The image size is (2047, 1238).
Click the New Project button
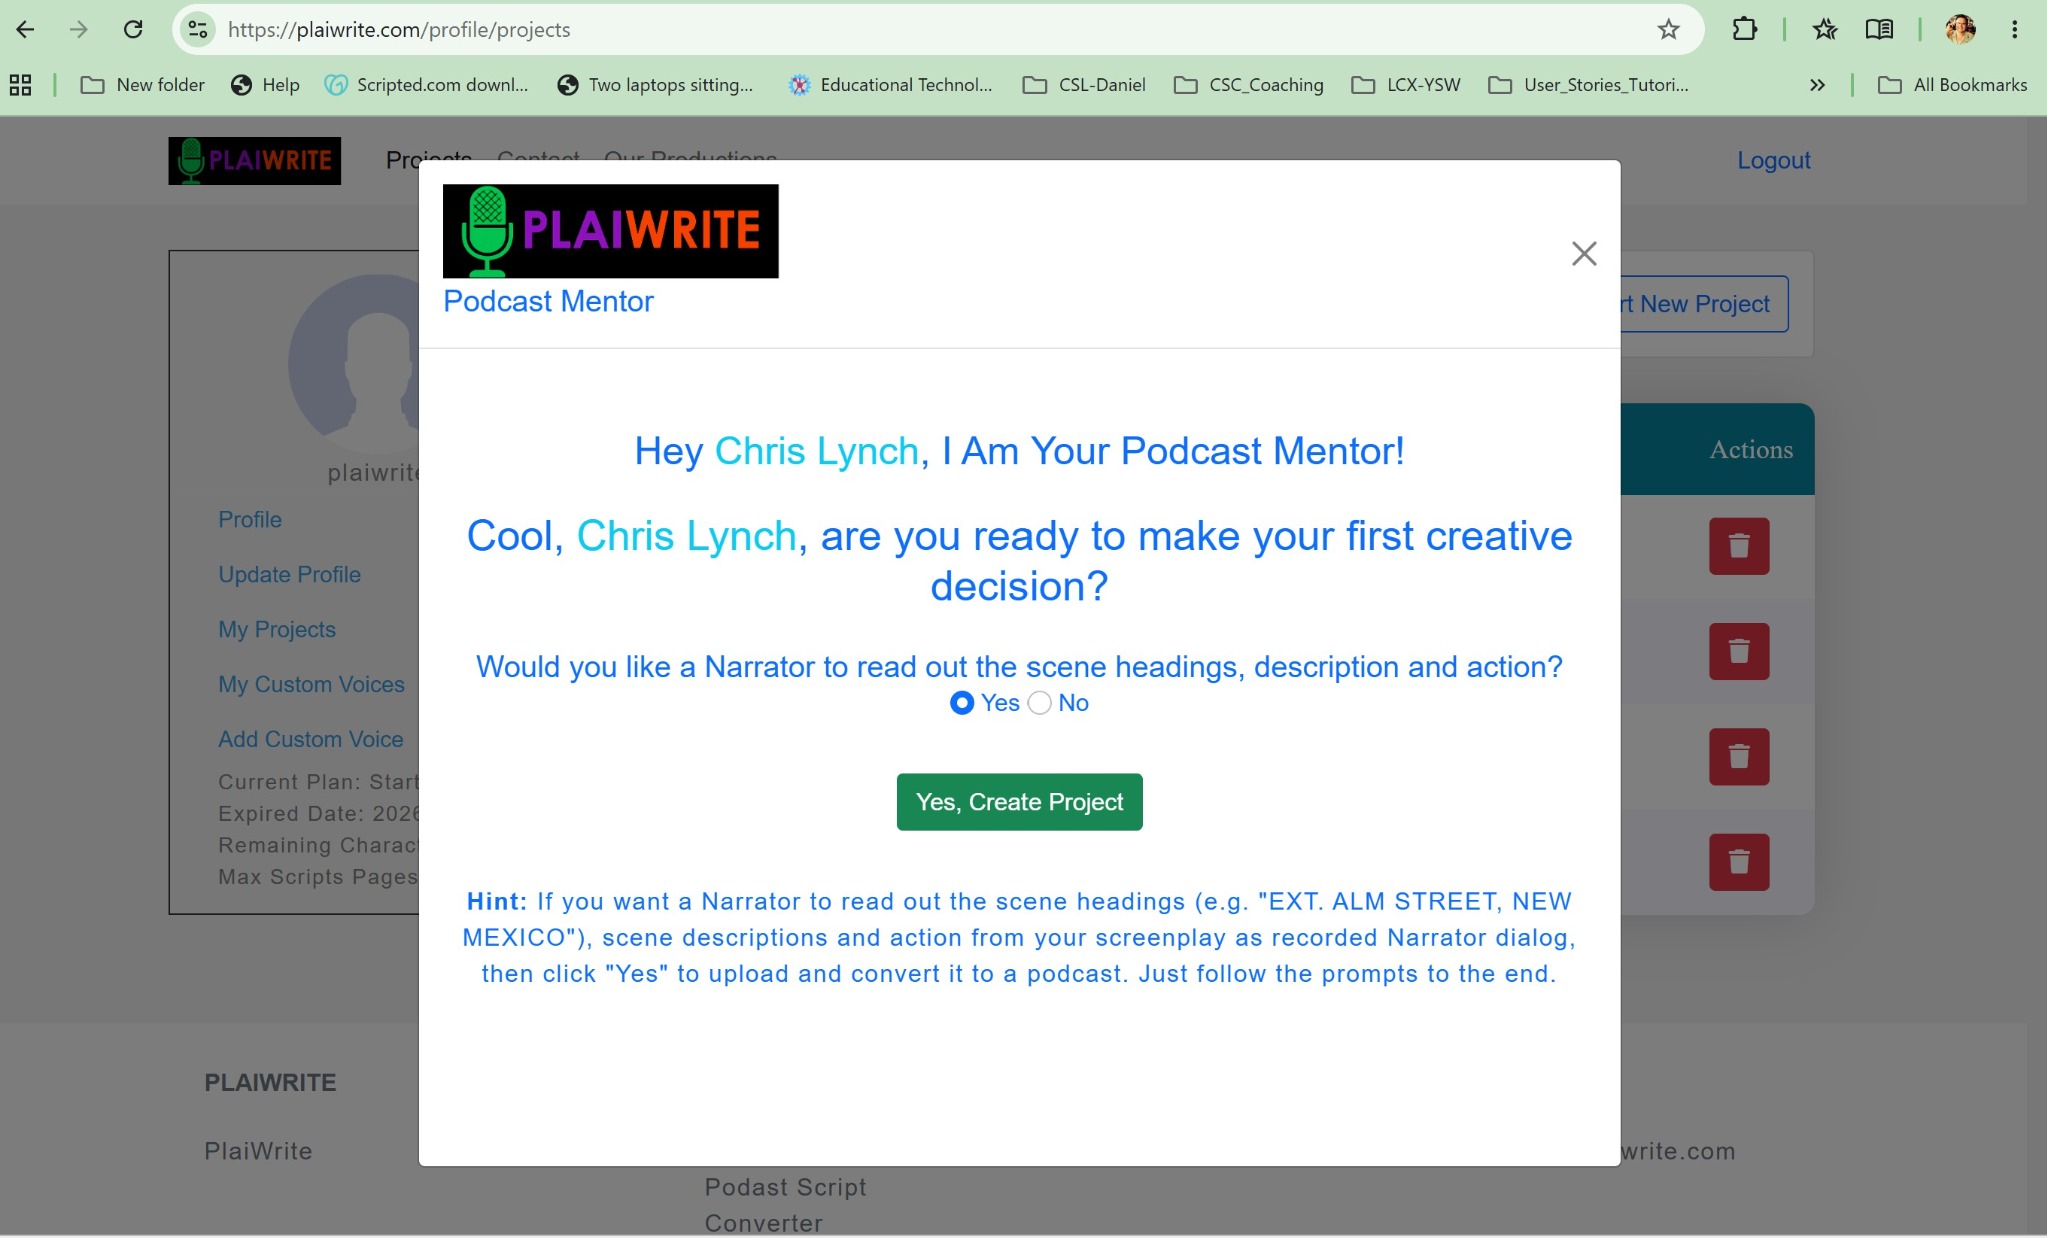[x=1703, y=304]
